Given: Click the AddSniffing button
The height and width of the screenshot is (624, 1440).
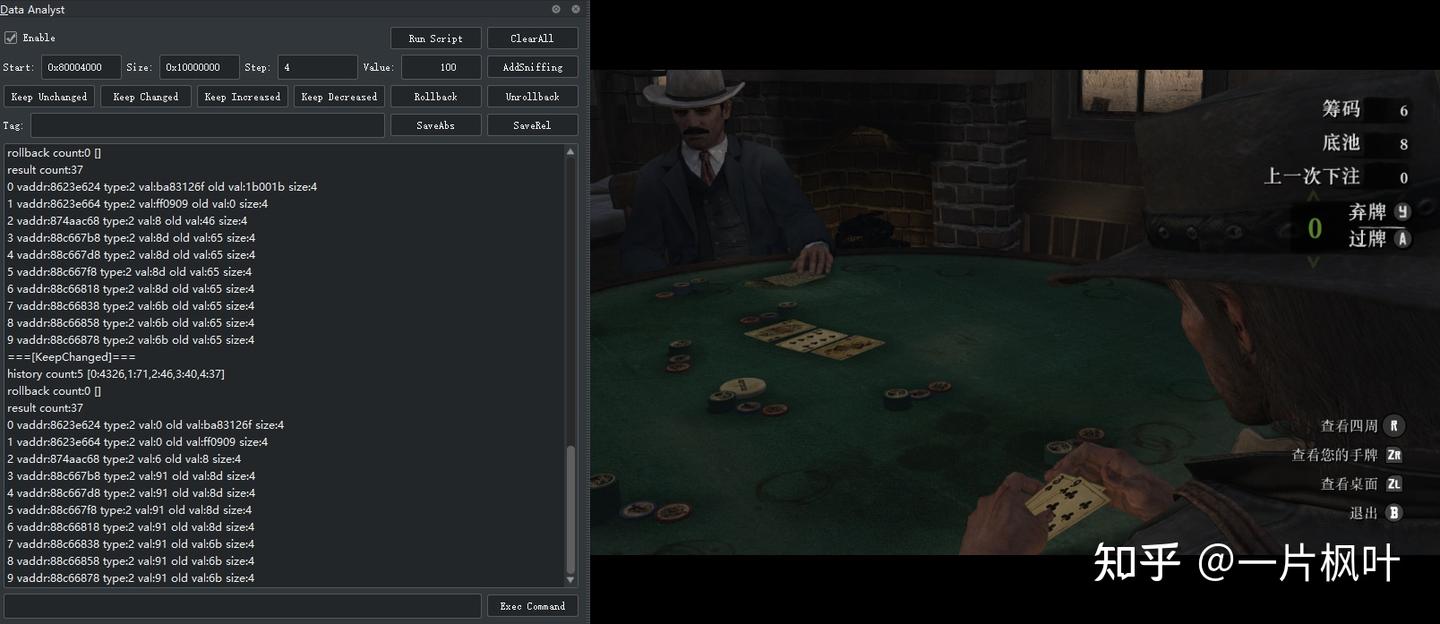Looking at the screenshot, I should point(532,67).
